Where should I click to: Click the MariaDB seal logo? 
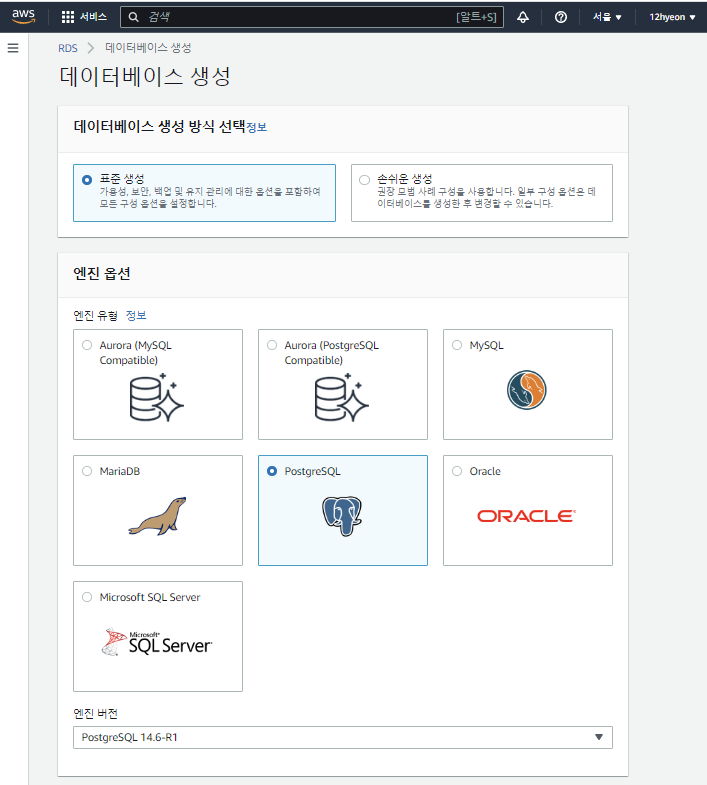point(157,516)
